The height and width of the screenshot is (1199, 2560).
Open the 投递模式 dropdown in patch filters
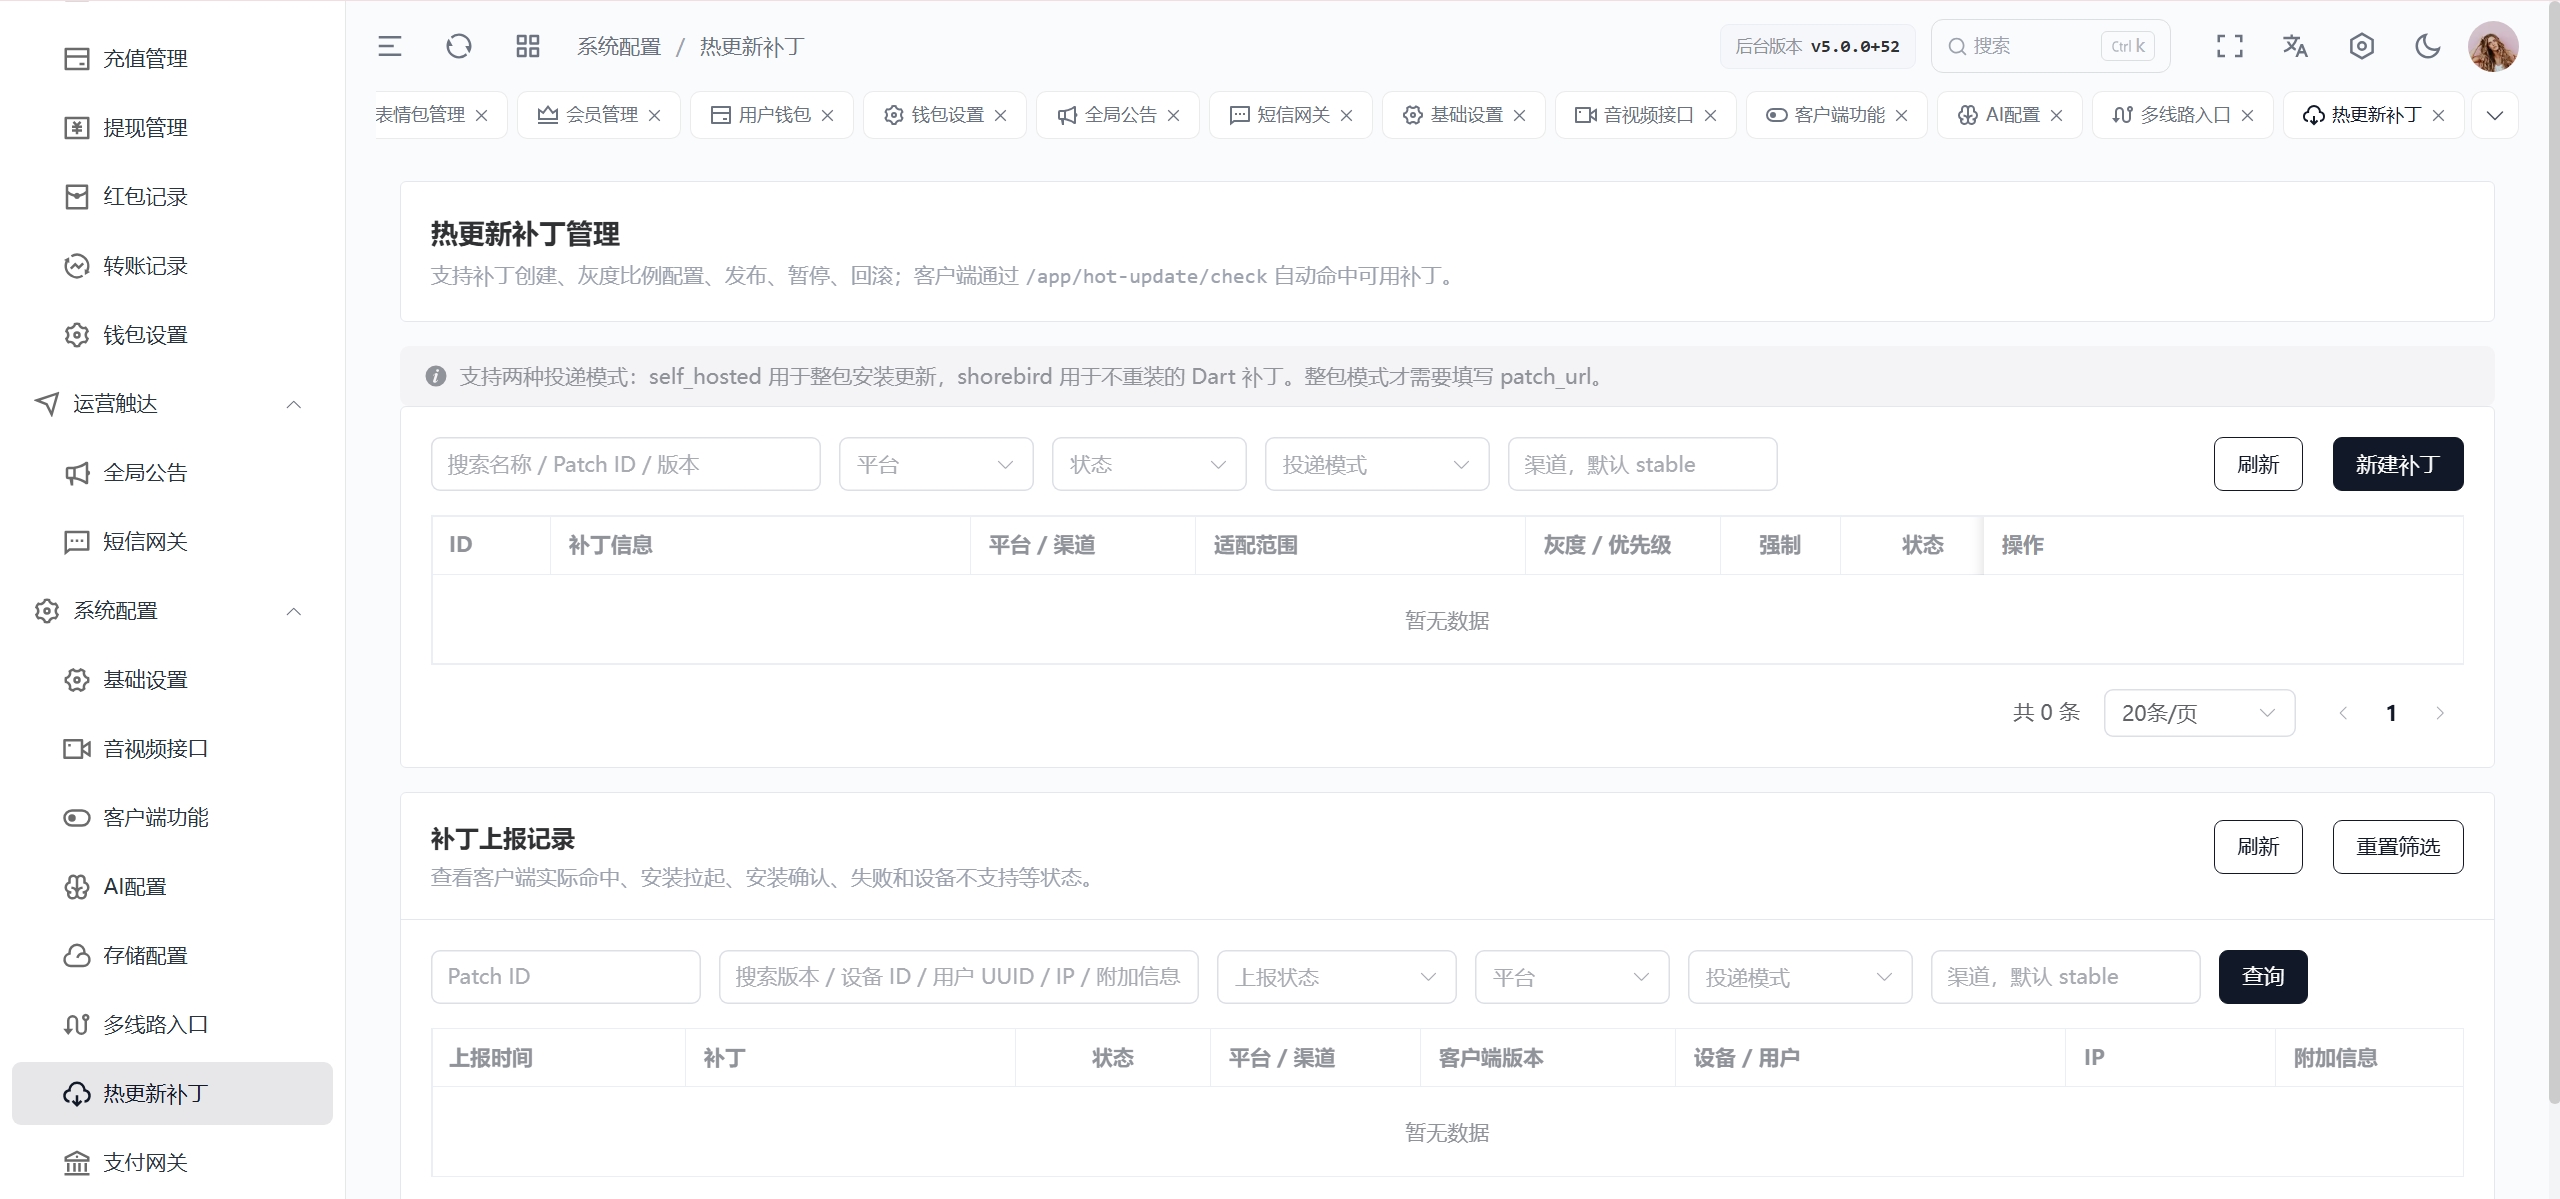tap(1377, 464)
